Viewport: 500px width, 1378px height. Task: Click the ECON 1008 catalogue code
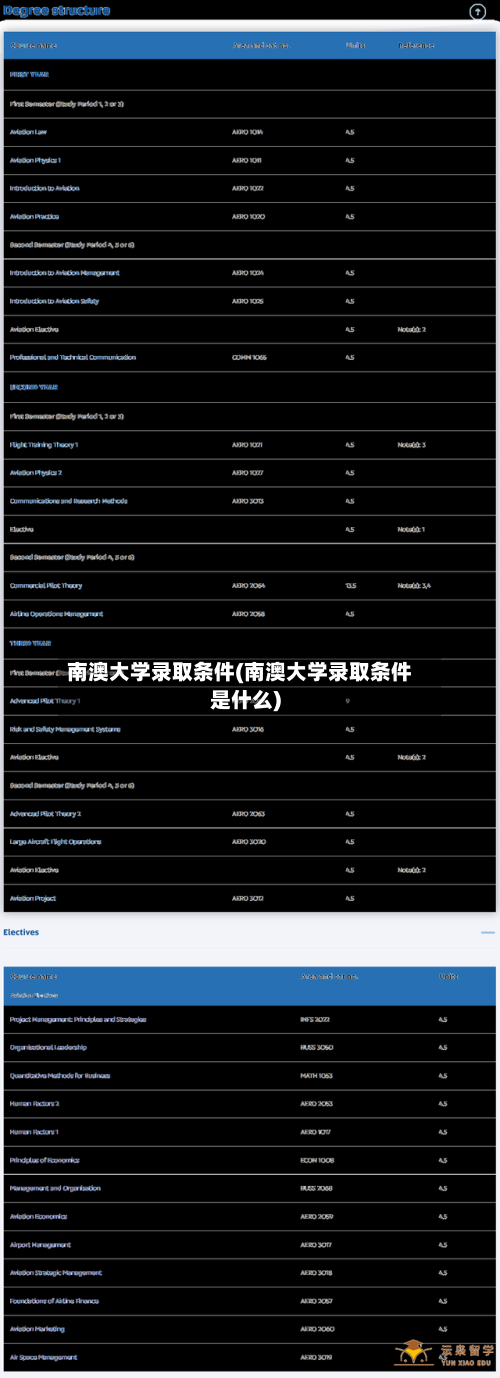pos(317,1160)
